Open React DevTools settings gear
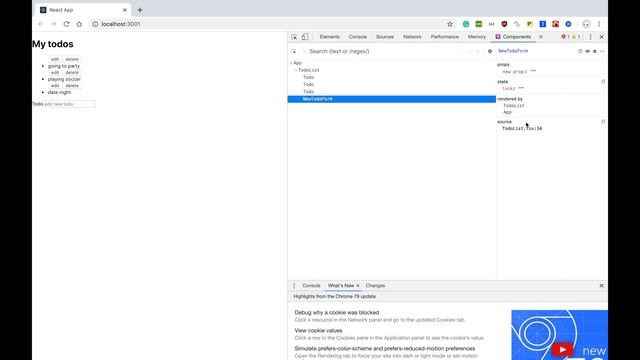The image size is (640, 360). (x=490, y=51)
